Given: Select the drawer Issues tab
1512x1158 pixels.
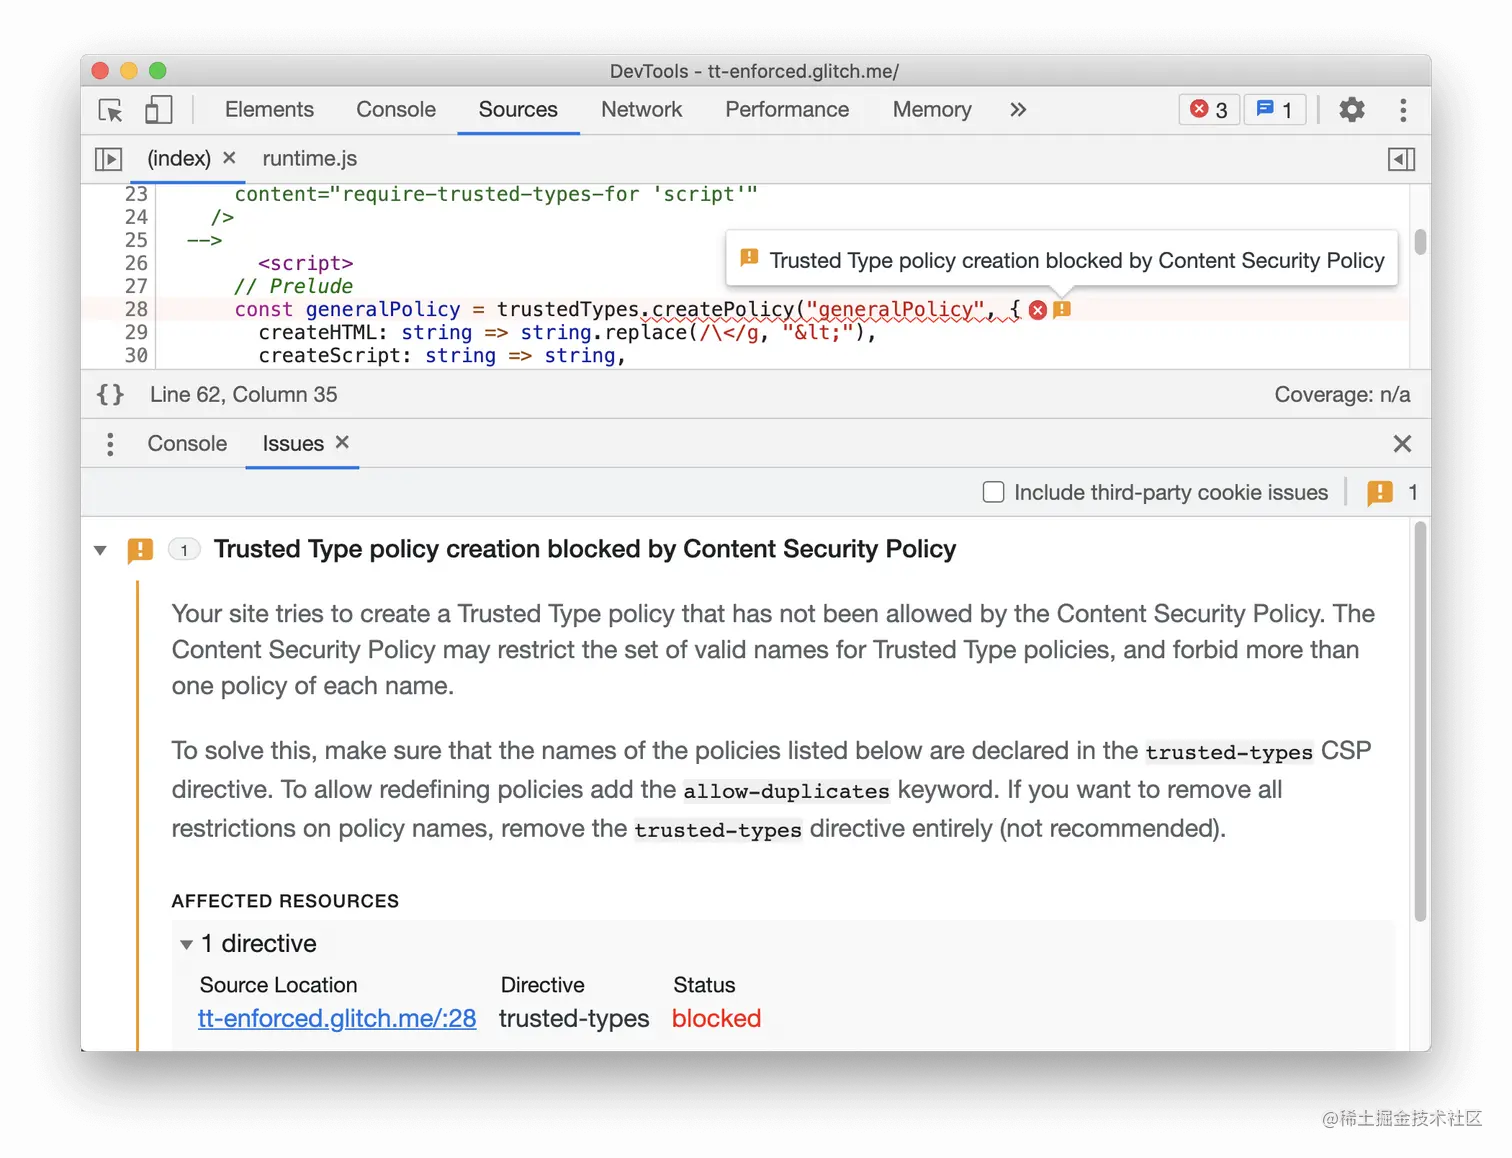Looking at the screenshot, I should 293,444.
